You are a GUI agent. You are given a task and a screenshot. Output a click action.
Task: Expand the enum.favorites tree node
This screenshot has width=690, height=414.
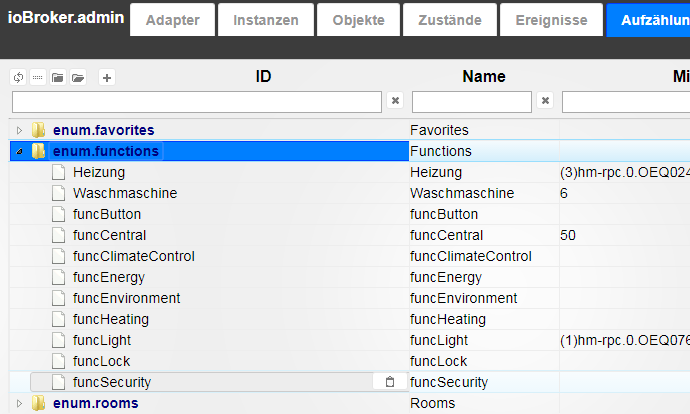point(19,130)
